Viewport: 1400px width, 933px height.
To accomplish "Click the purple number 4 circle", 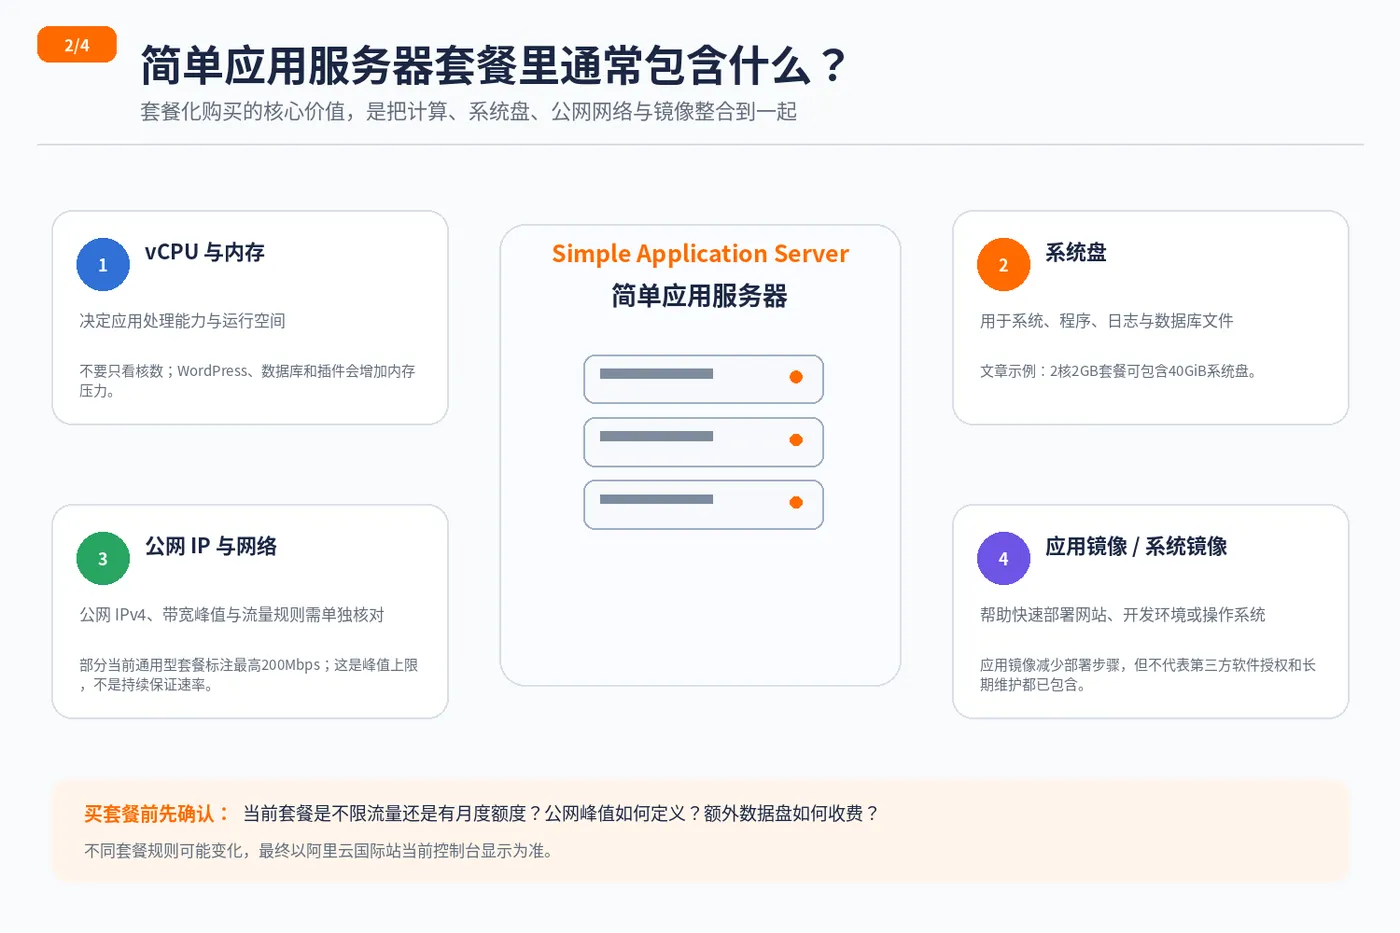I will [x=1003, y=558].
